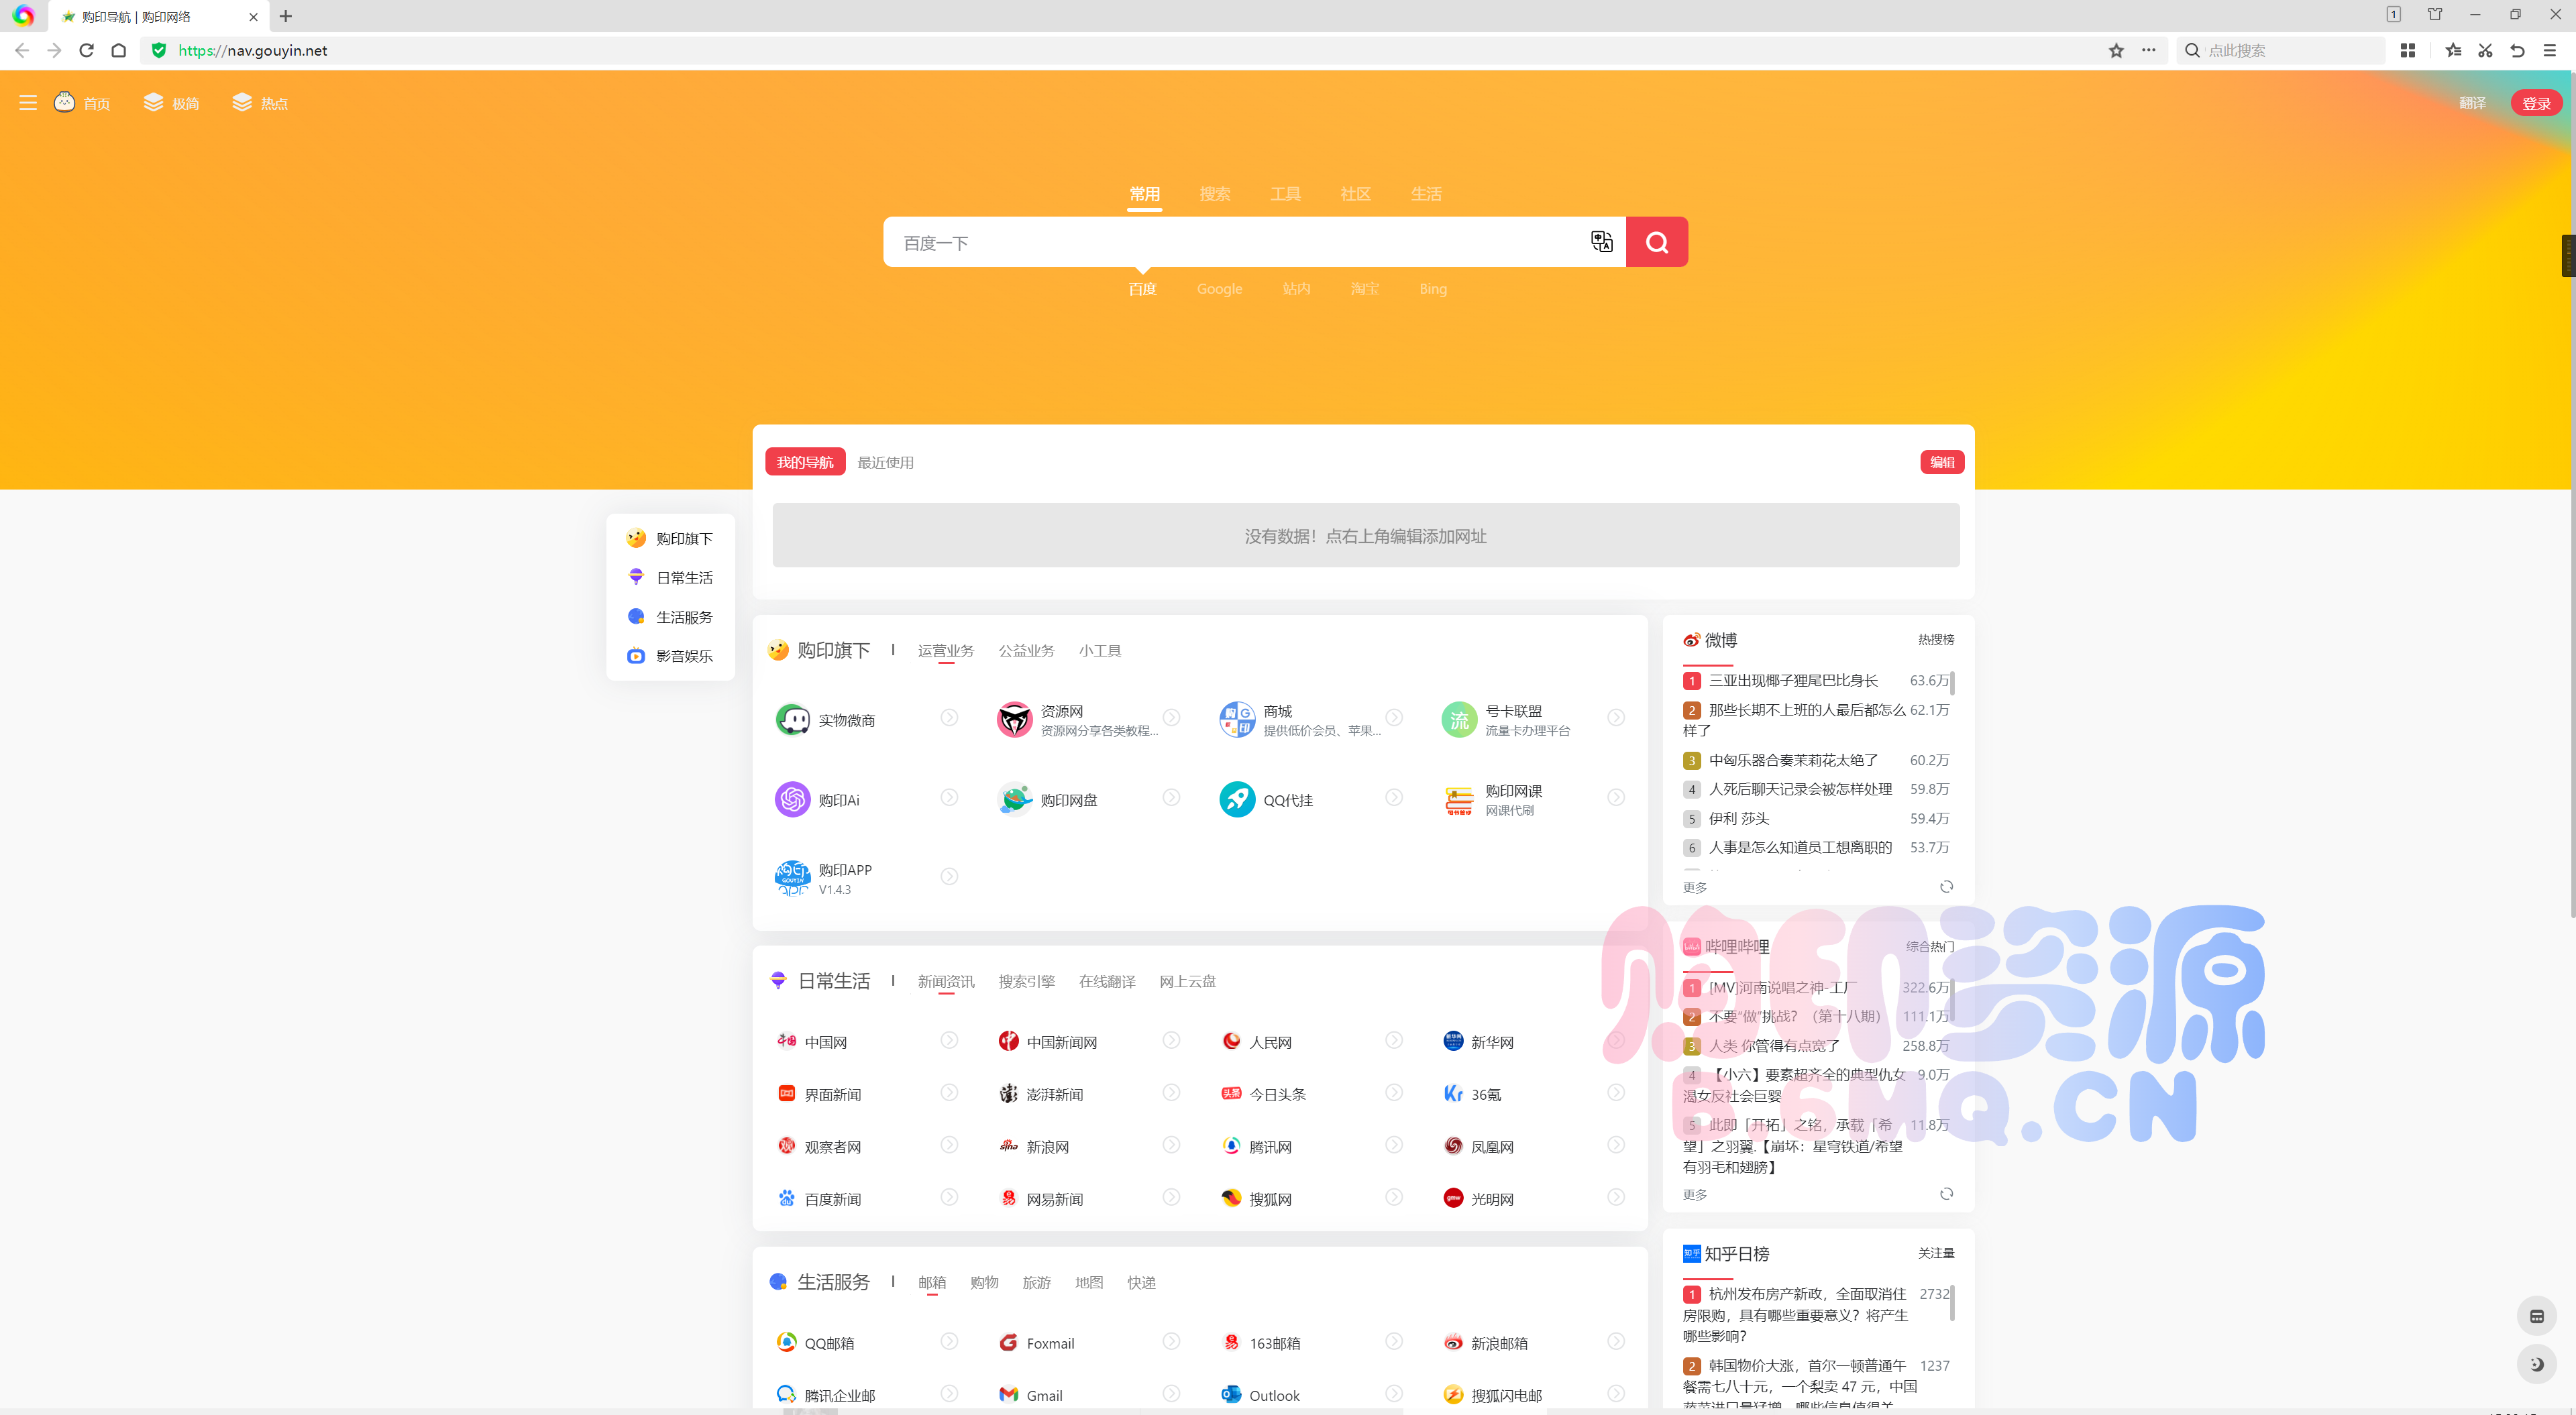Screen dimensions: 2576x1415
Task: Open the 极简 header link
Action: [x=171, y=103]
